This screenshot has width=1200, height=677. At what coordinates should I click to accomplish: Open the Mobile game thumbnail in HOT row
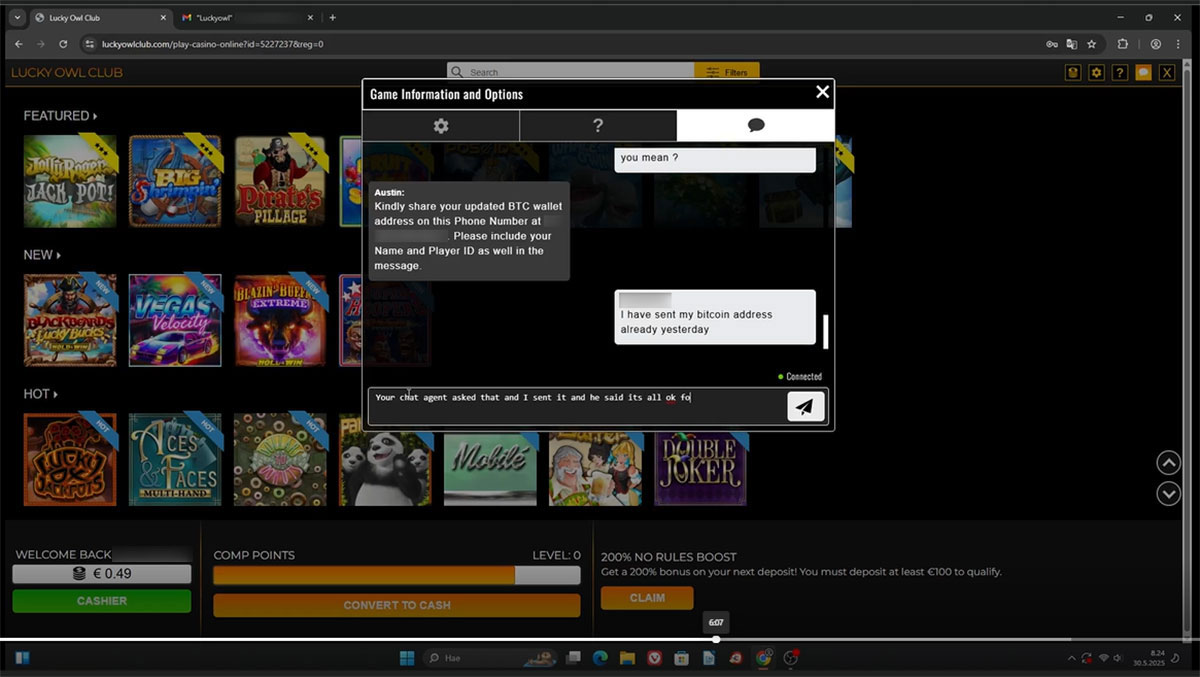tap(491, 468)
